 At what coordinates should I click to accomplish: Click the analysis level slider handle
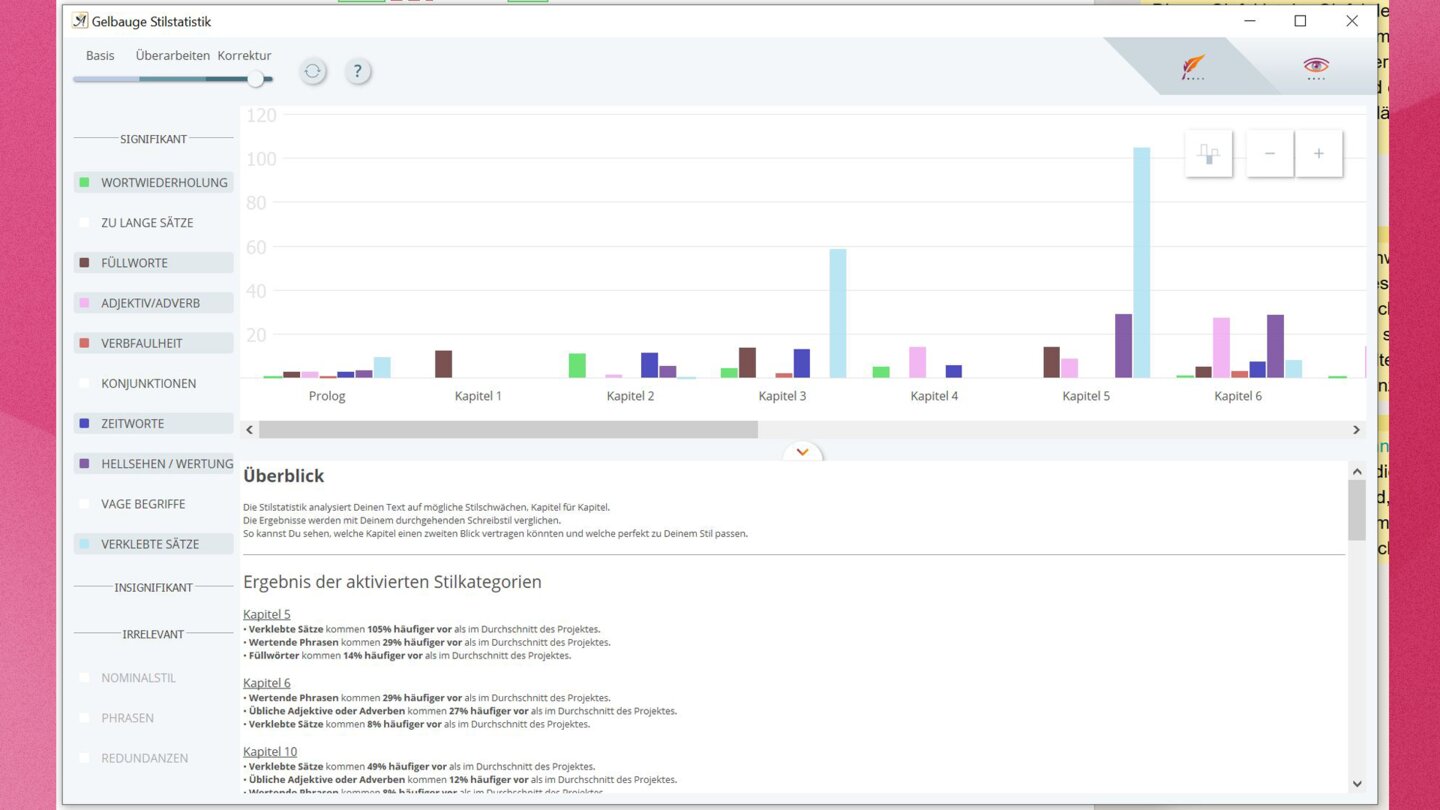point(256,79)
